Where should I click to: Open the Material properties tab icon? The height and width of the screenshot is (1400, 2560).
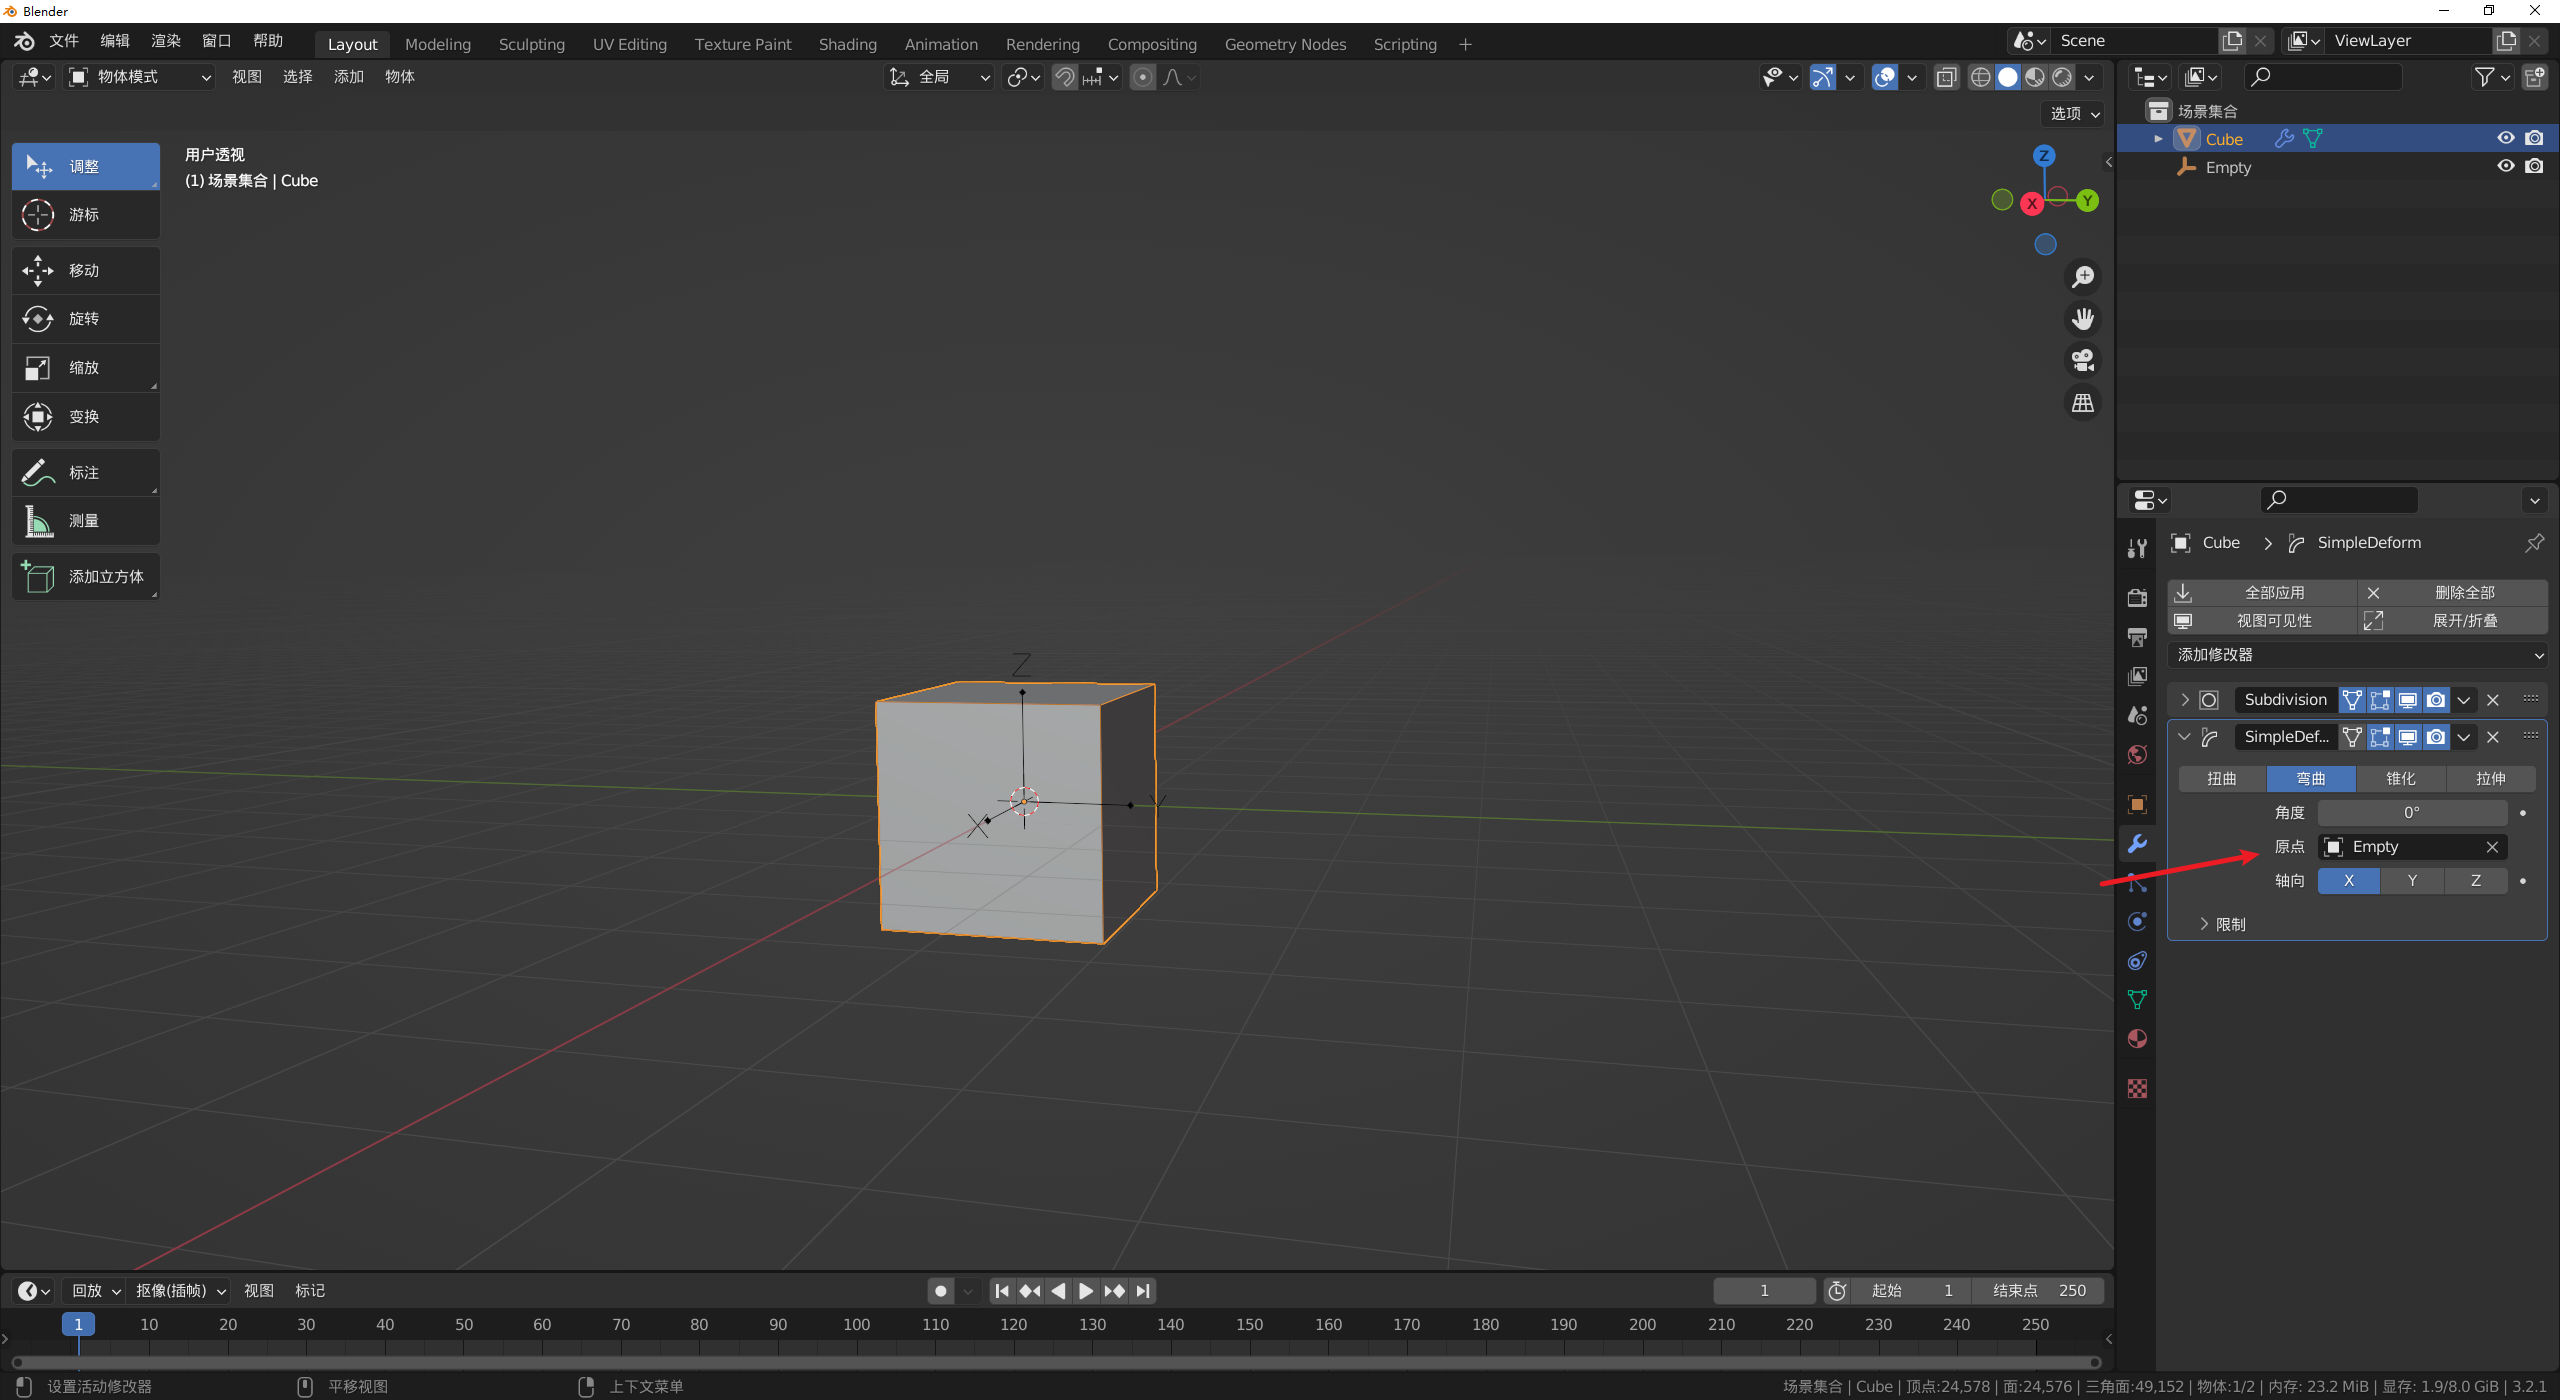point(2137,1039)
